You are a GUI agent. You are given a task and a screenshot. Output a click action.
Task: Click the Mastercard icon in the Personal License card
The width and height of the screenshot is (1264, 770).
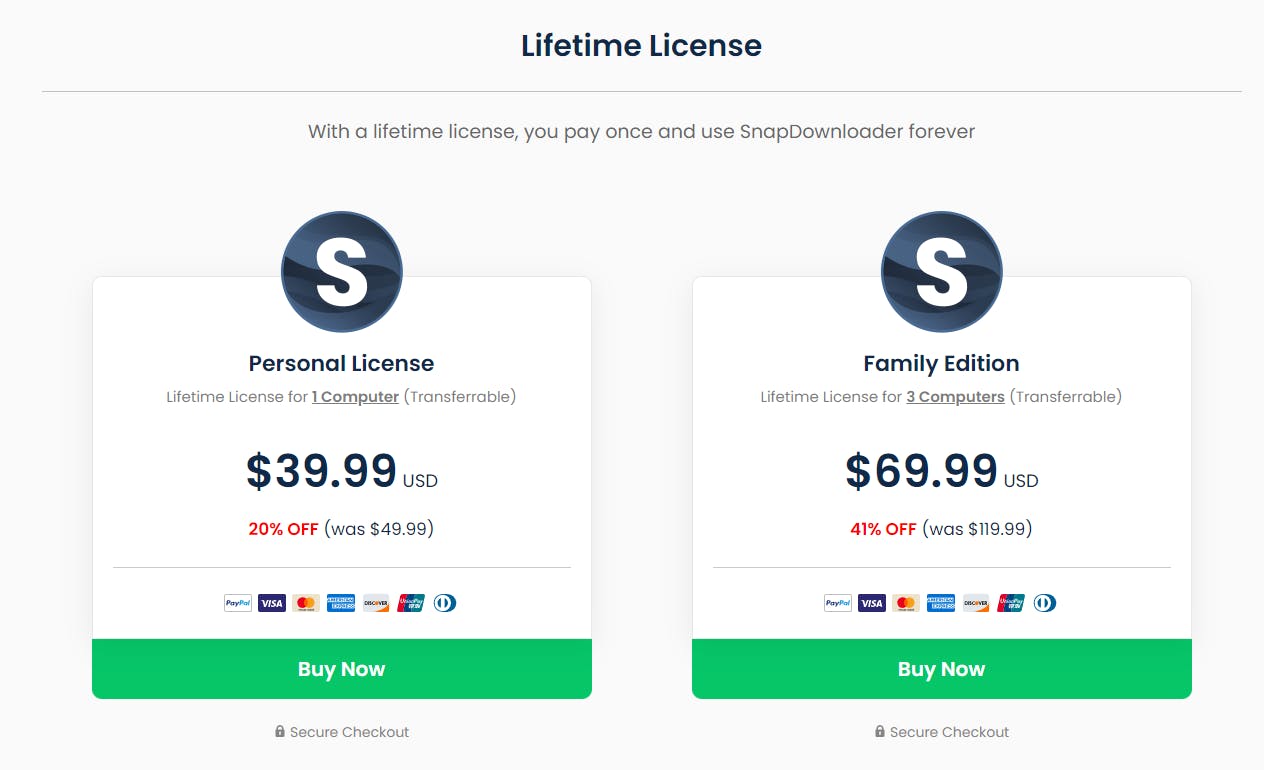click(306, 603)
